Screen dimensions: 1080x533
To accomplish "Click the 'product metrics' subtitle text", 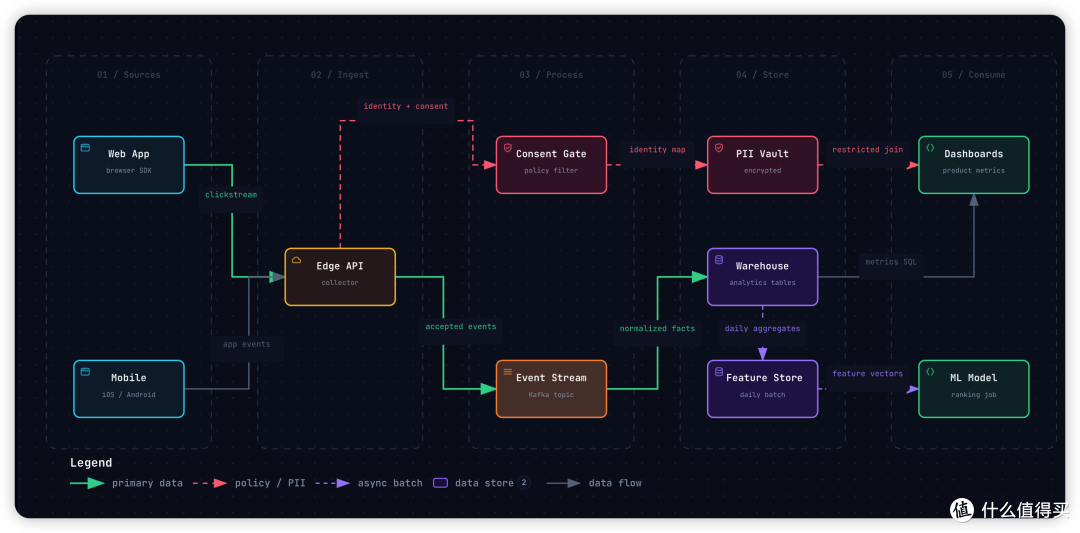I will (x=973, y=171).
